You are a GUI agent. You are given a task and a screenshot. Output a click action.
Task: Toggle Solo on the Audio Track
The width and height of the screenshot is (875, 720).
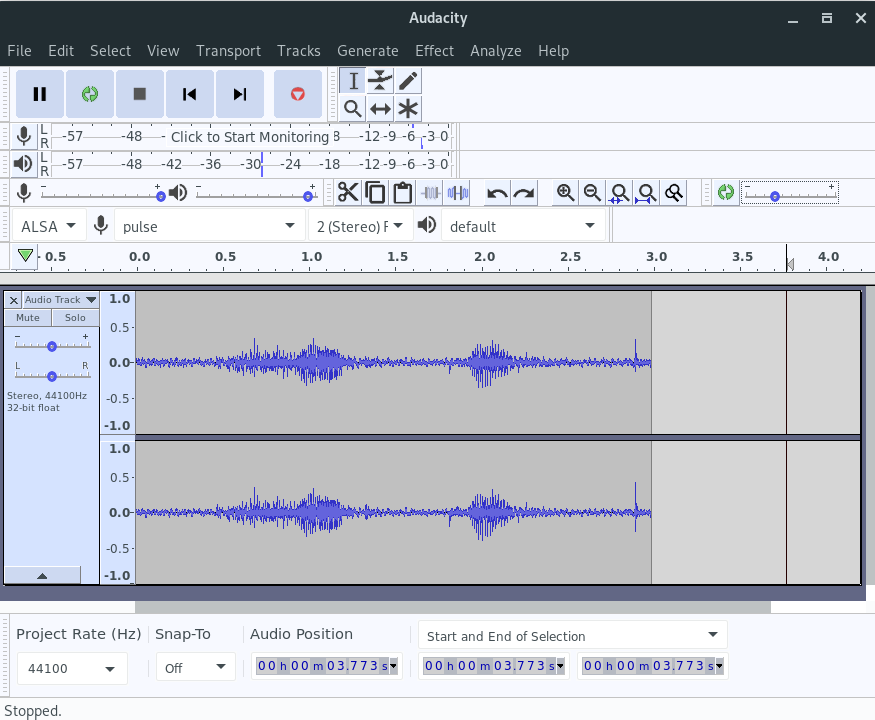(75, 318)
